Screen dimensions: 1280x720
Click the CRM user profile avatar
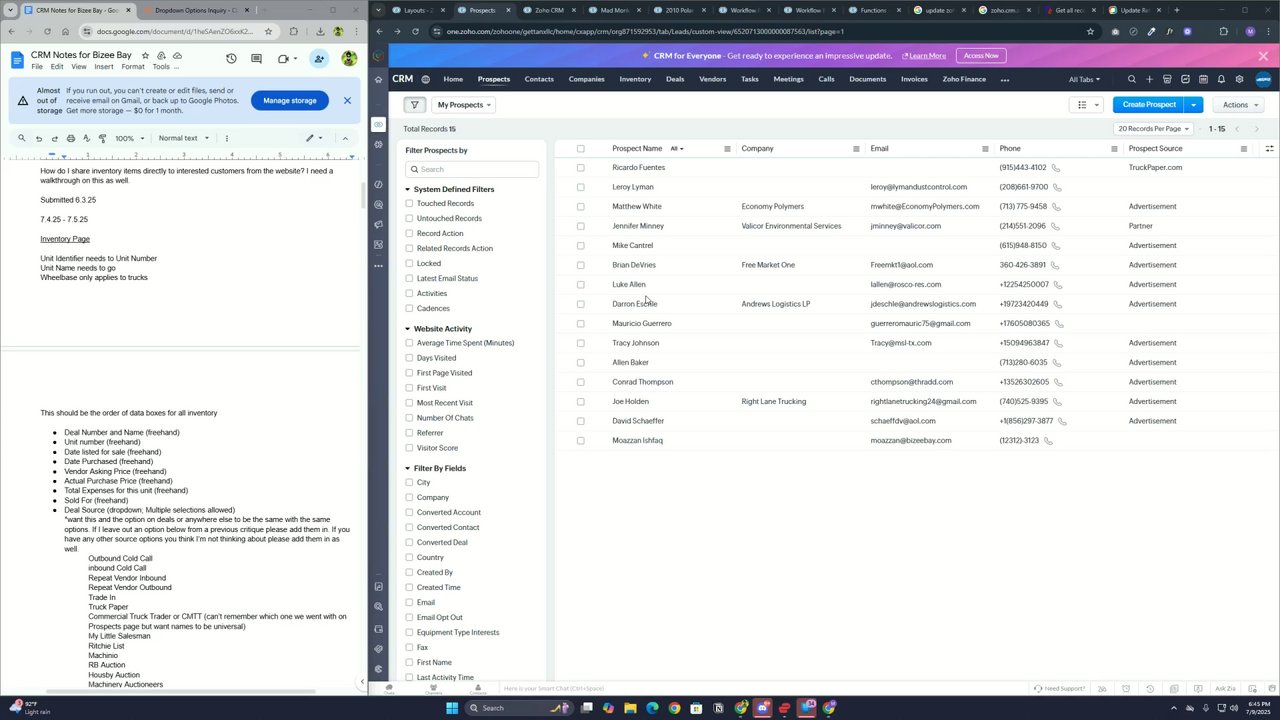(1263, 79)
